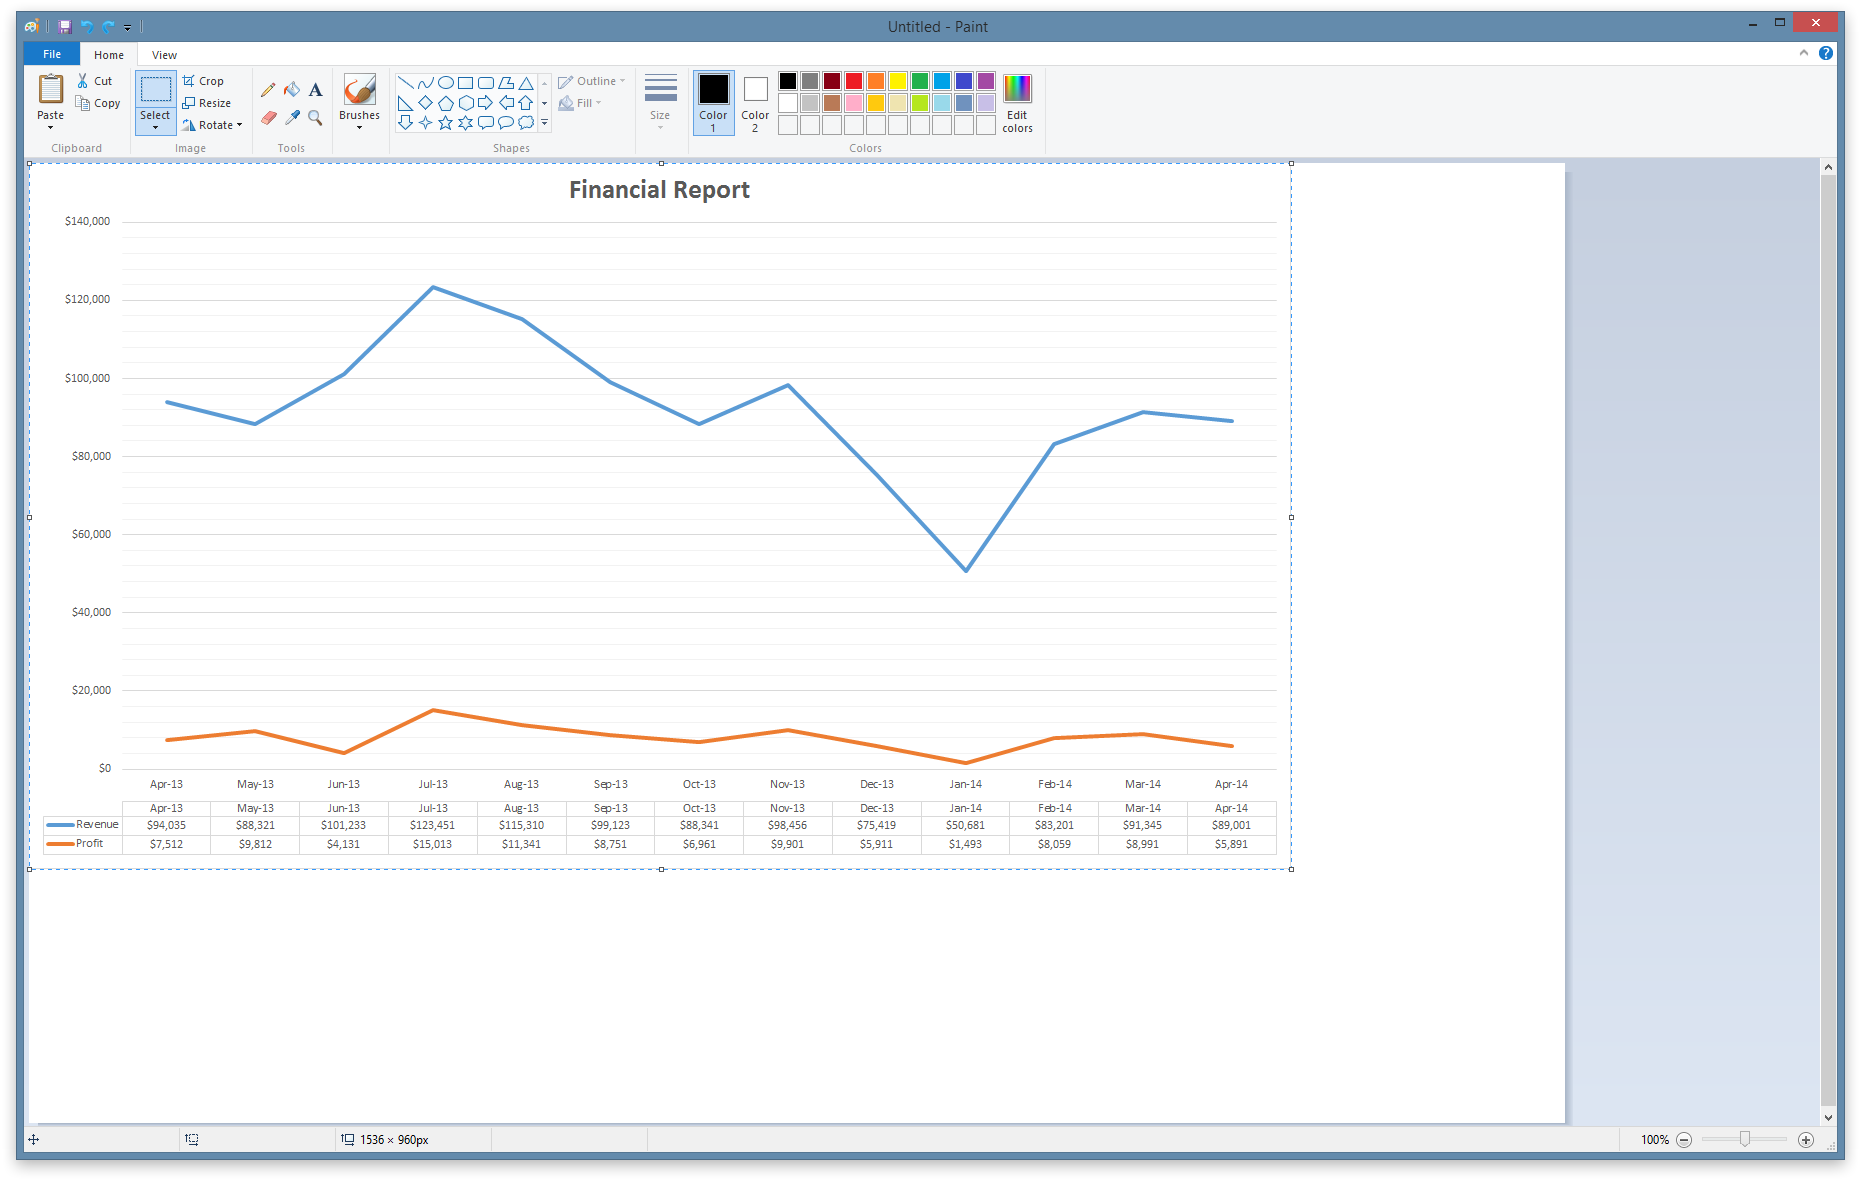Click the Financial Report chart title

click(x=660, y=190)
